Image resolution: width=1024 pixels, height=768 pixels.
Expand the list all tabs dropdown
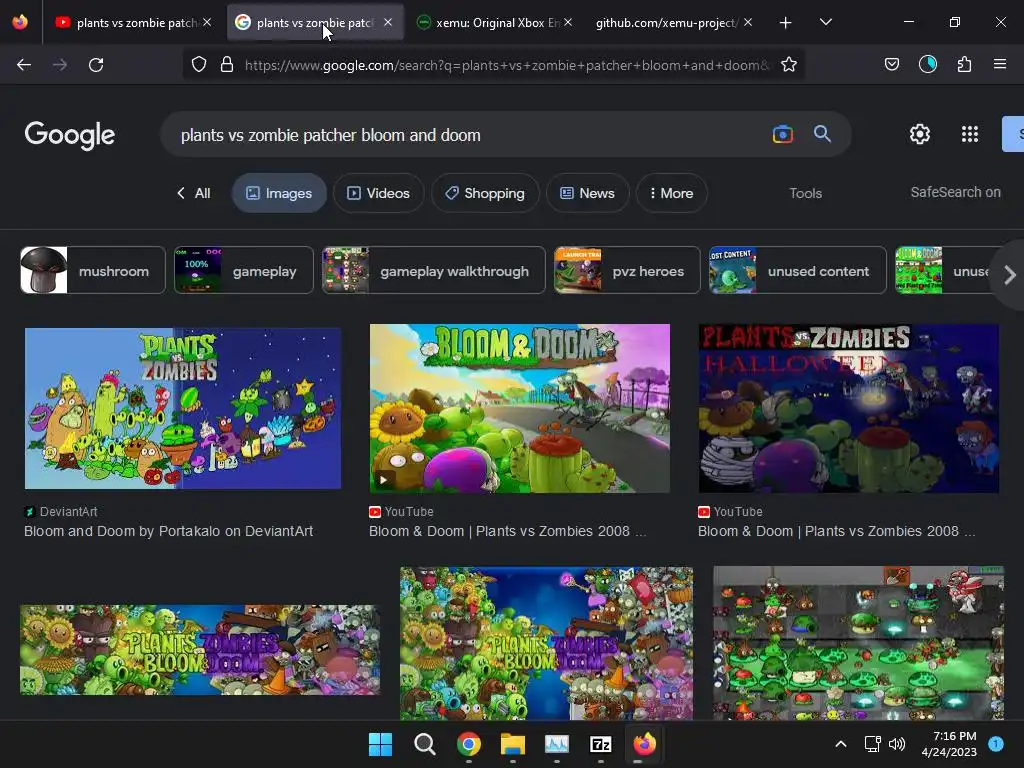pyautogui.click(x=826, y=22)
